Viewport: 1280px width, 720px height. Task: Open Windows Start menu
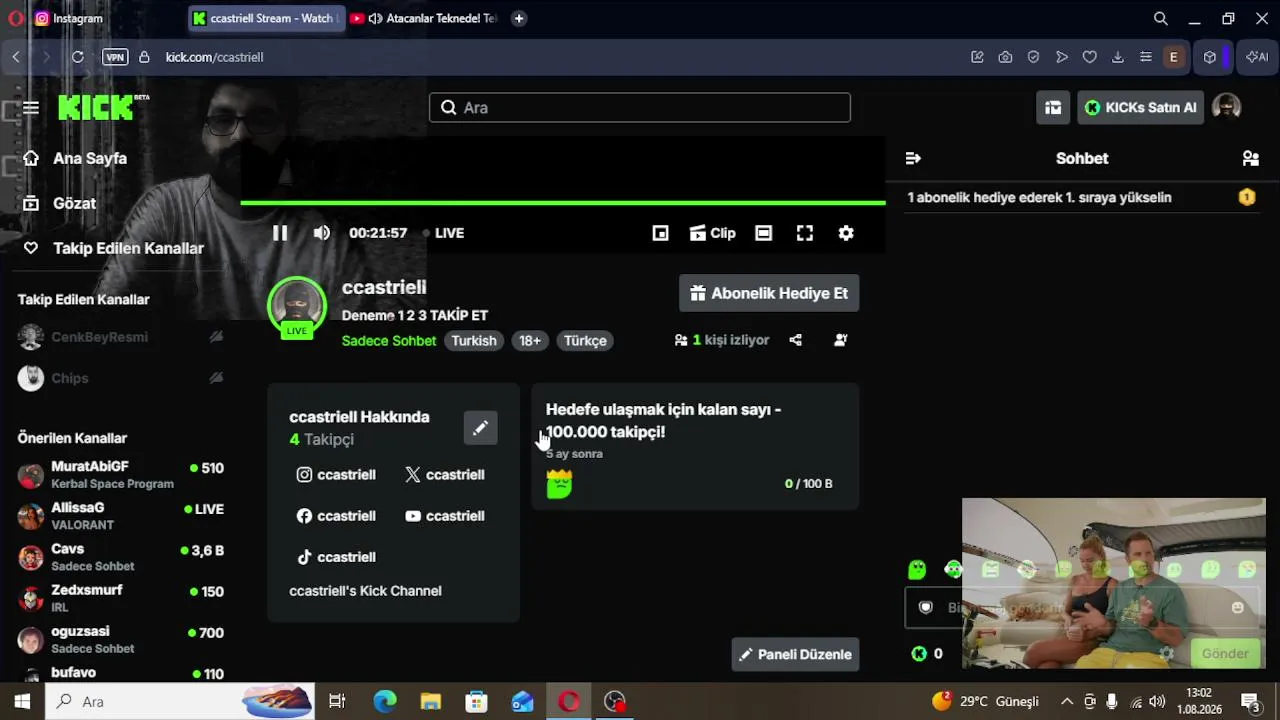pyautogui.click(x=22, y=701)
